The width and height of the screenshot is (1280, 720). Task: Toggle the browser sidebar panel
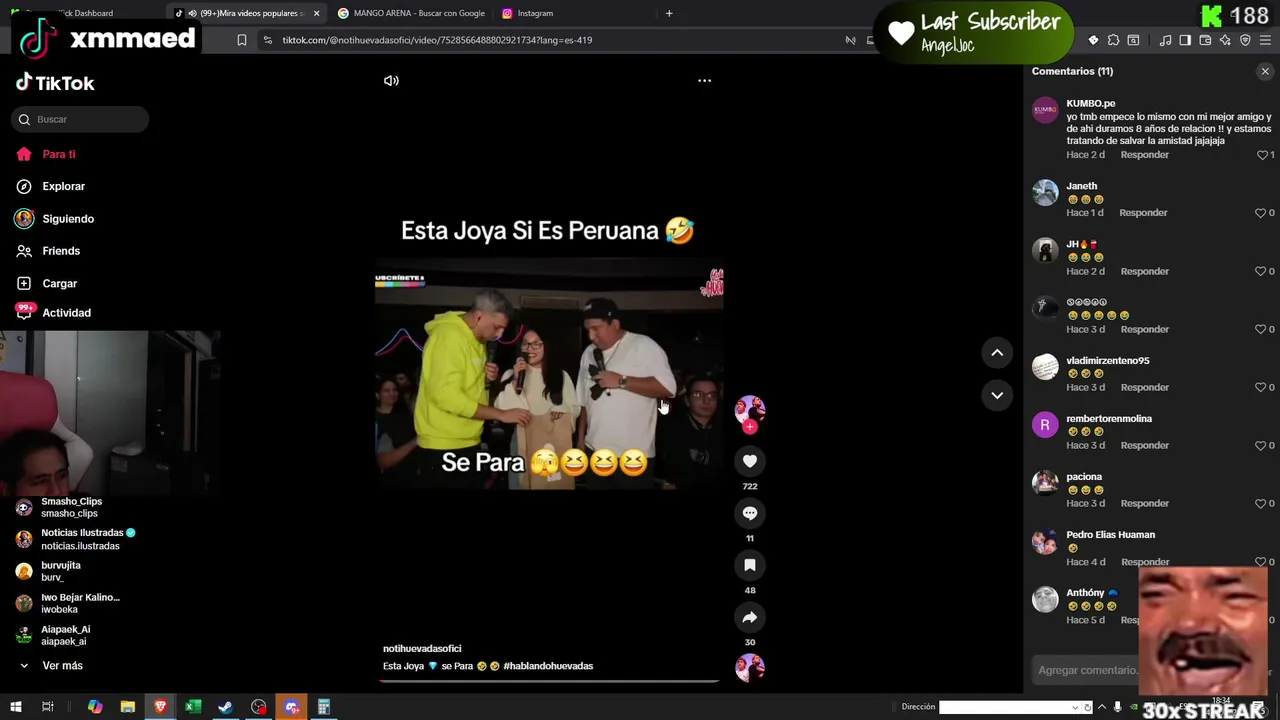pos(1185,40)
